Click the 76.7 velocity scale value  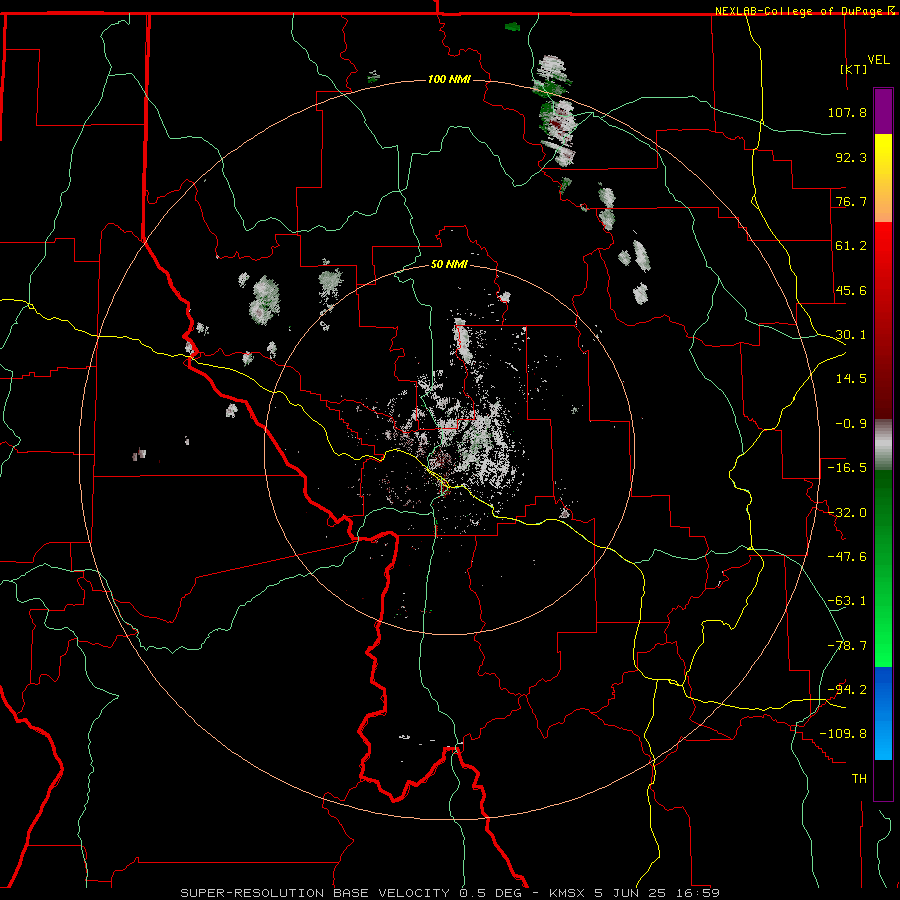click(x=851, y=201)
